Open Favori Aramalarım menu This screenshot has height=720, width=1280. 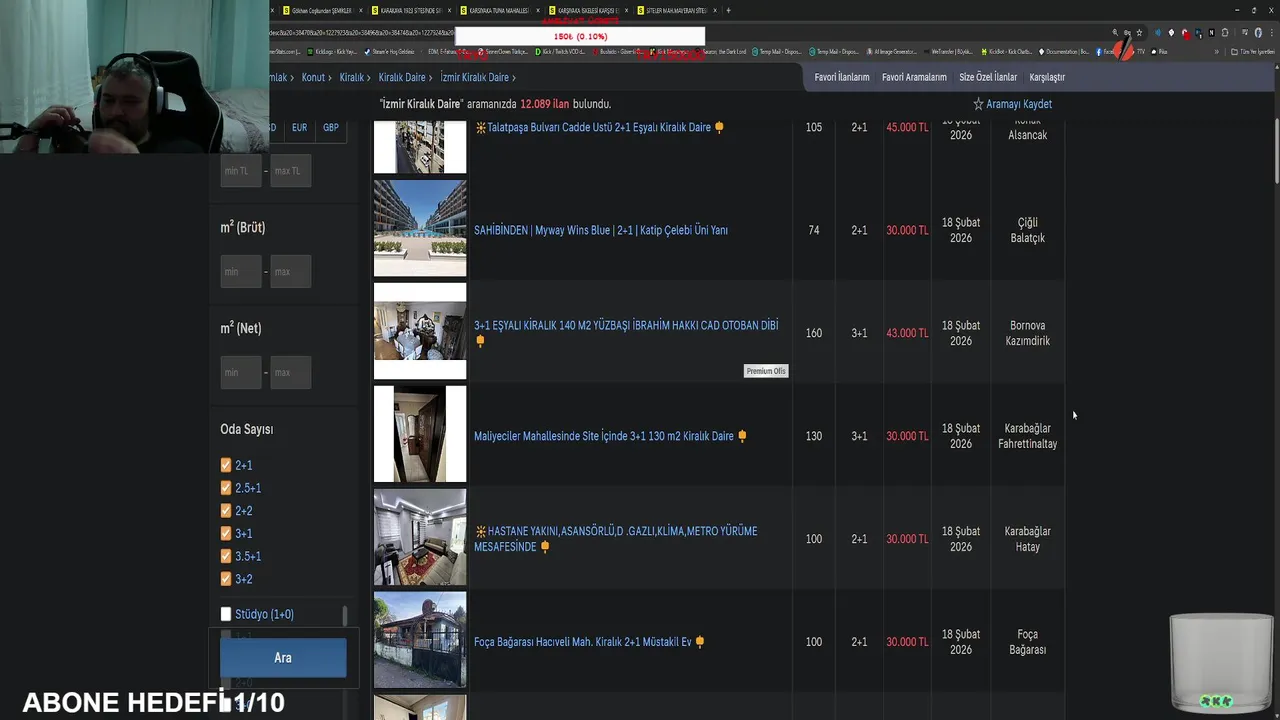click(x=914, y=77)
